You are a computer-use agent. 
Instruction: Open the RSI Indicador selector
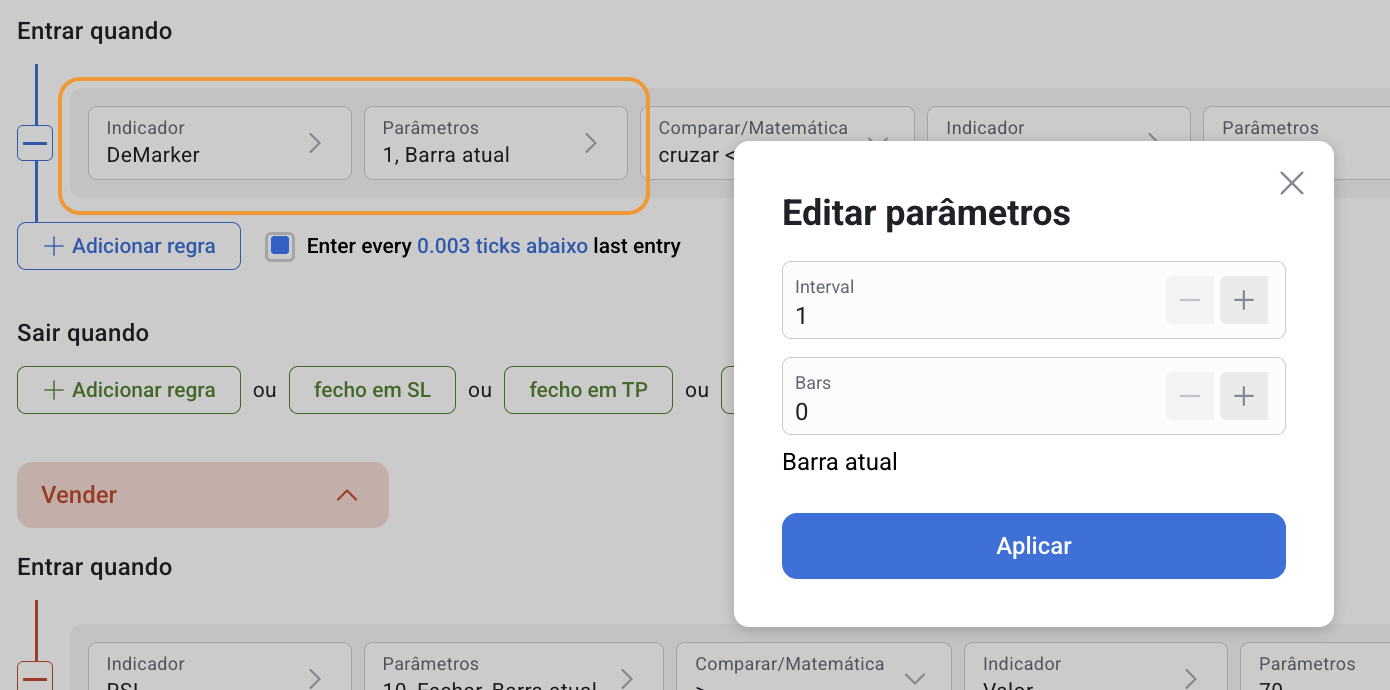point(220,667)
